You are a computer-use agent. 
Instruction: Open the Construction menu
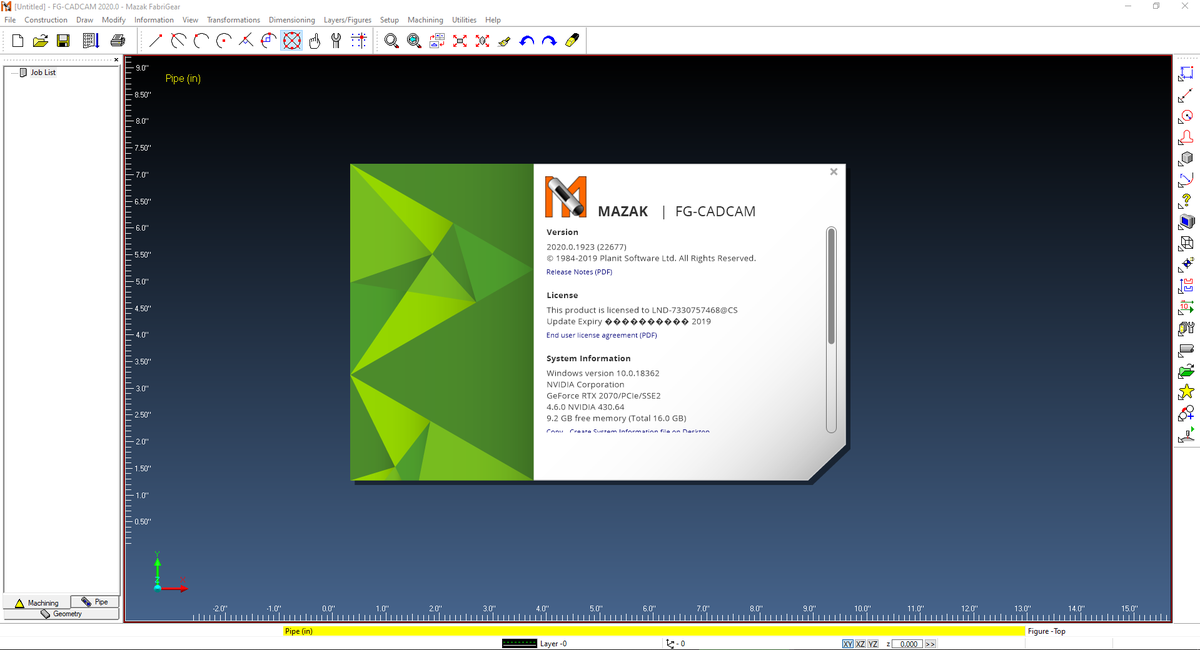(46, 20)
